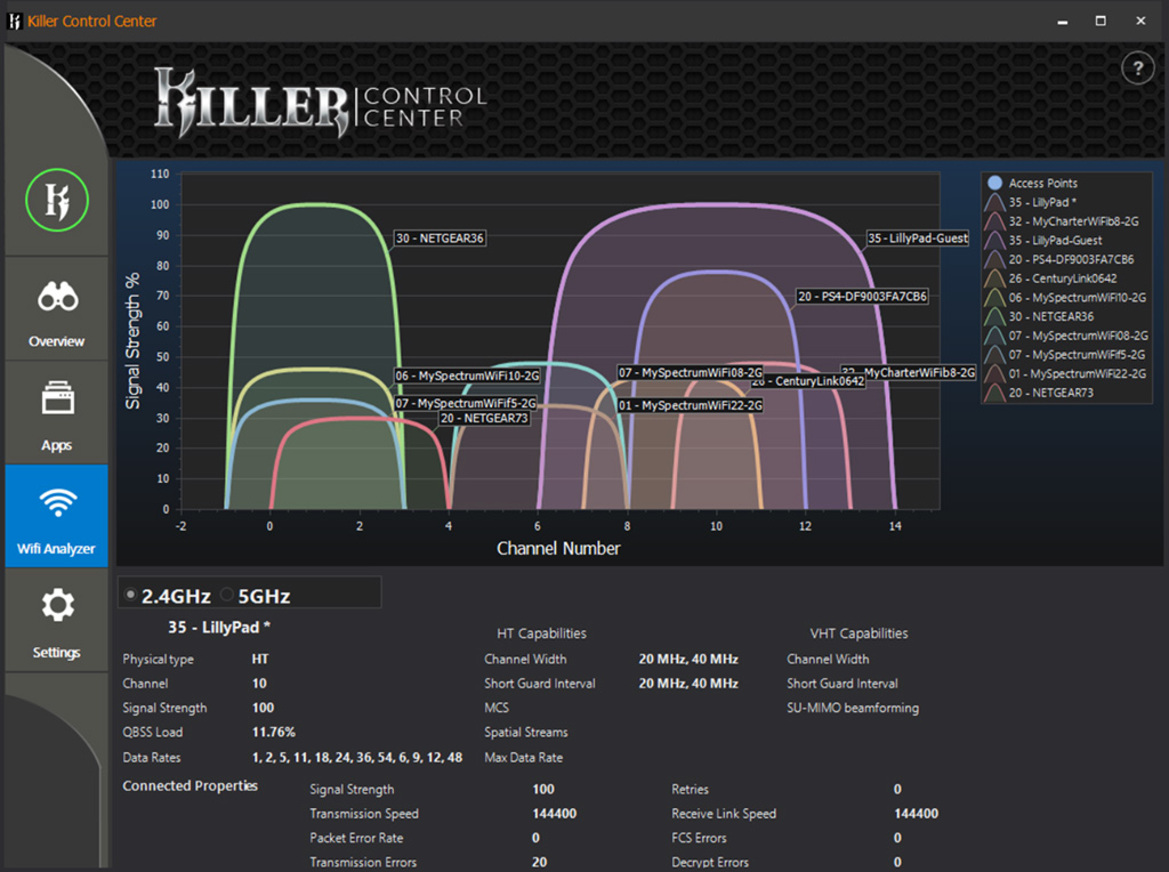Click the Channel Number axis title

click(x=558, y=549)
